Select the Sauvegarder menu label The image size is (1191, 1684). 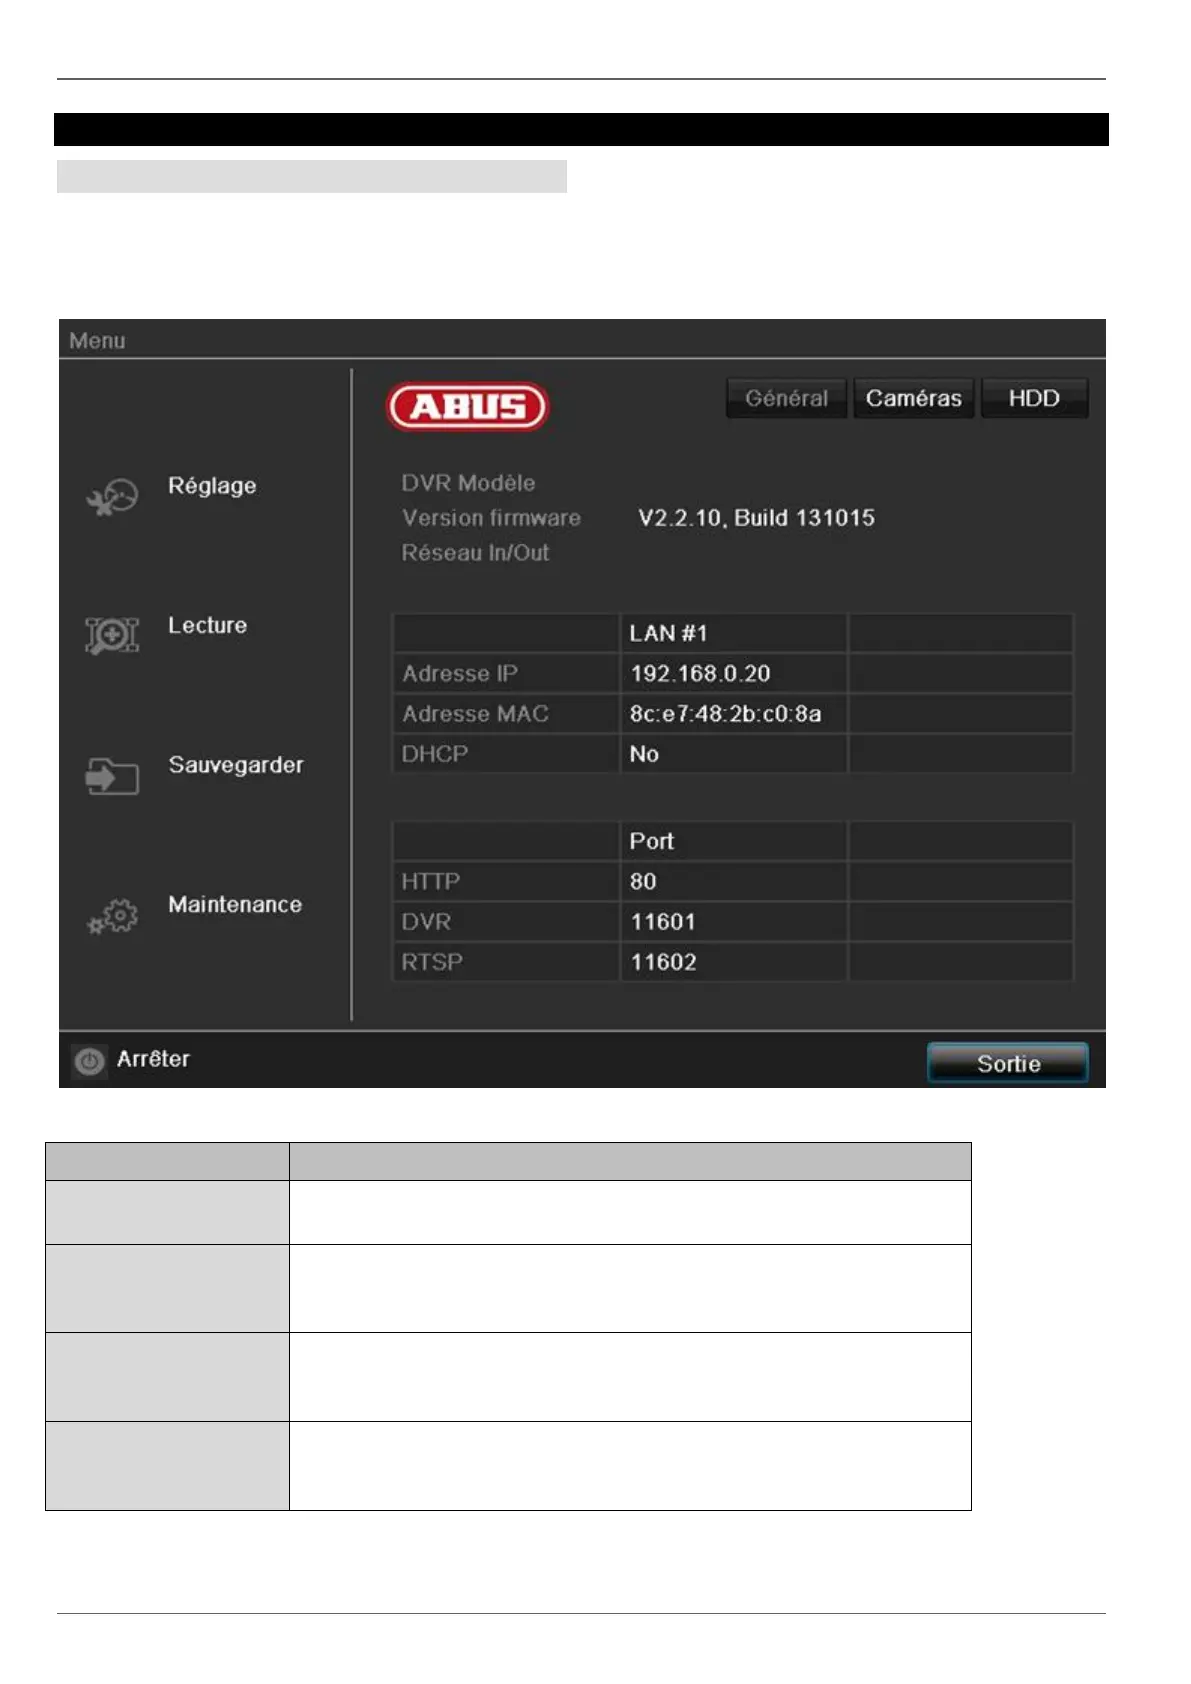236,765
